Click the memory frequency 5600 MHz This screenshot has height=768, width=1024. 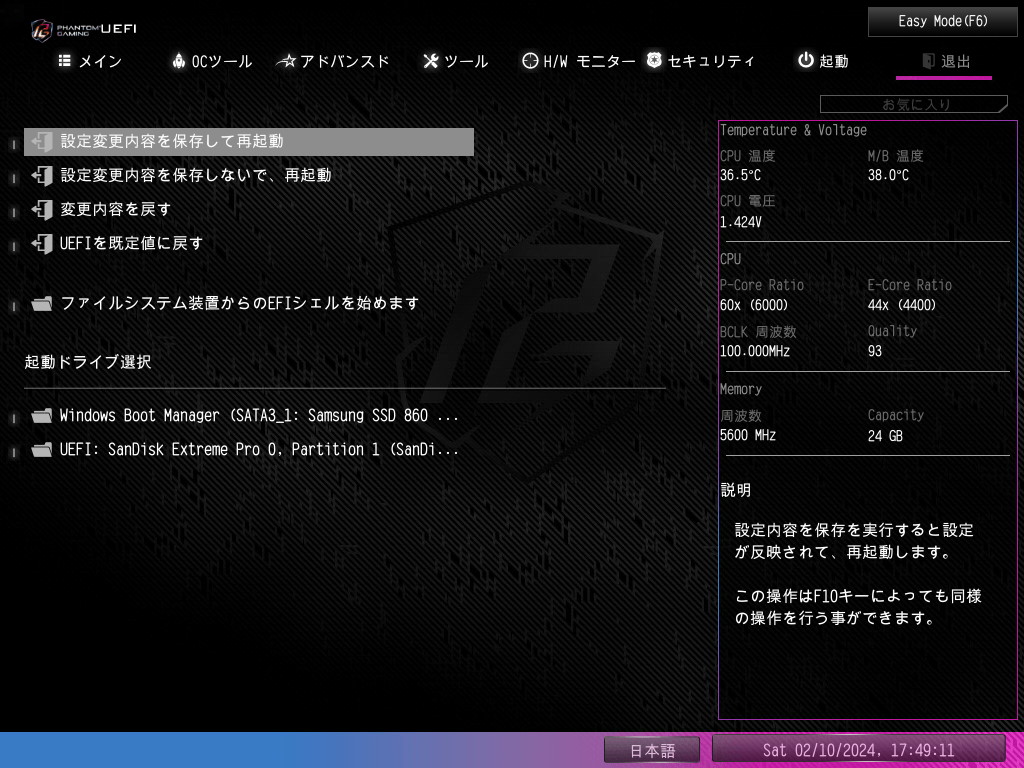[x=748, y=436]
